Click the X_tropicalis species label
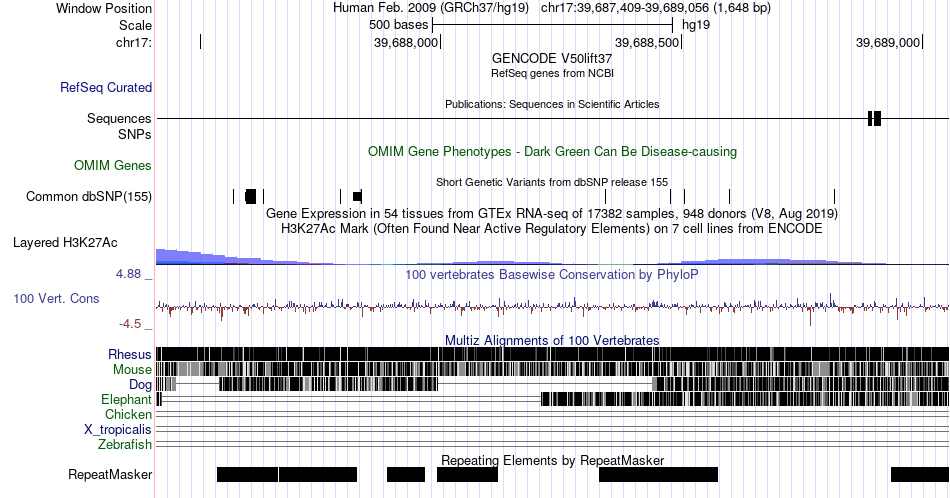 point(118,430)
